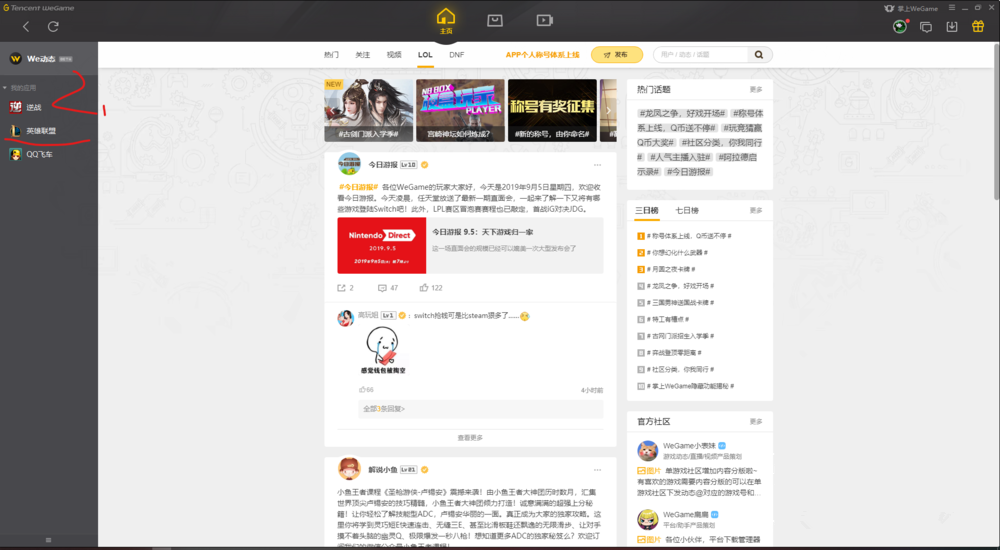
Task: Open the download manager icon
Action: click(x=952, y=27)
